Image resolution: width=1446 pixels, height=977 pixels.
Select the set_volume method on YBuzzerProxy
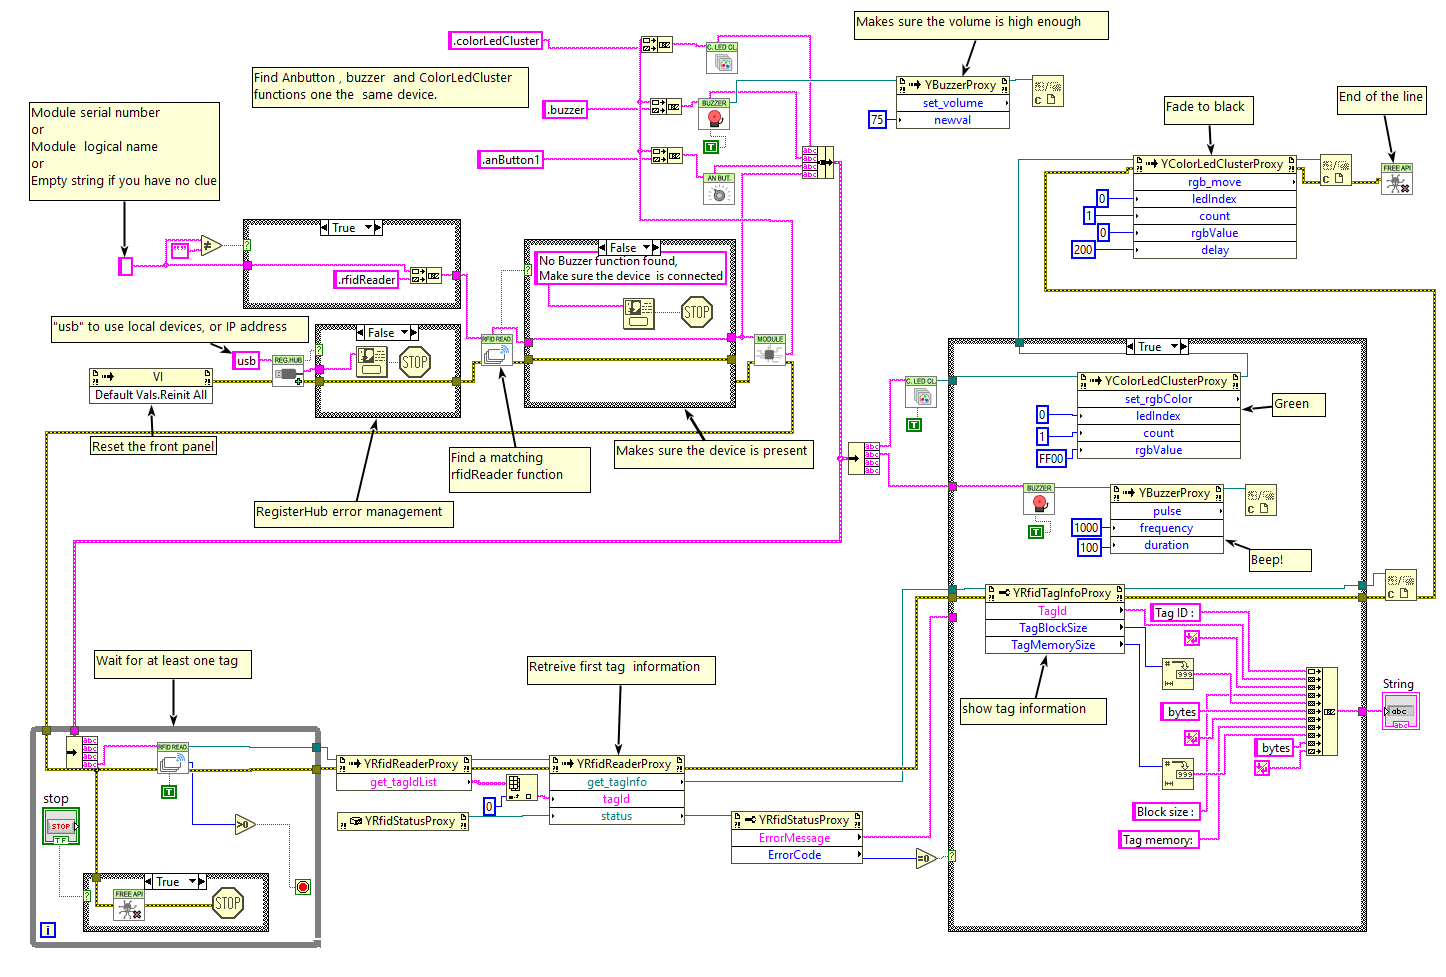pos(952,103)
